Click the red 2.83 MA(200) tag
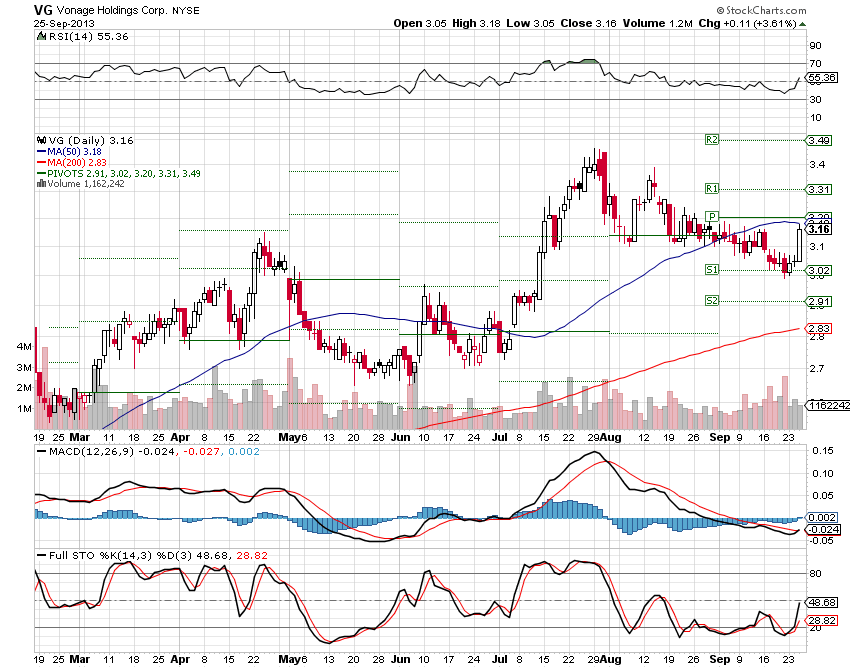 (819, 329)
